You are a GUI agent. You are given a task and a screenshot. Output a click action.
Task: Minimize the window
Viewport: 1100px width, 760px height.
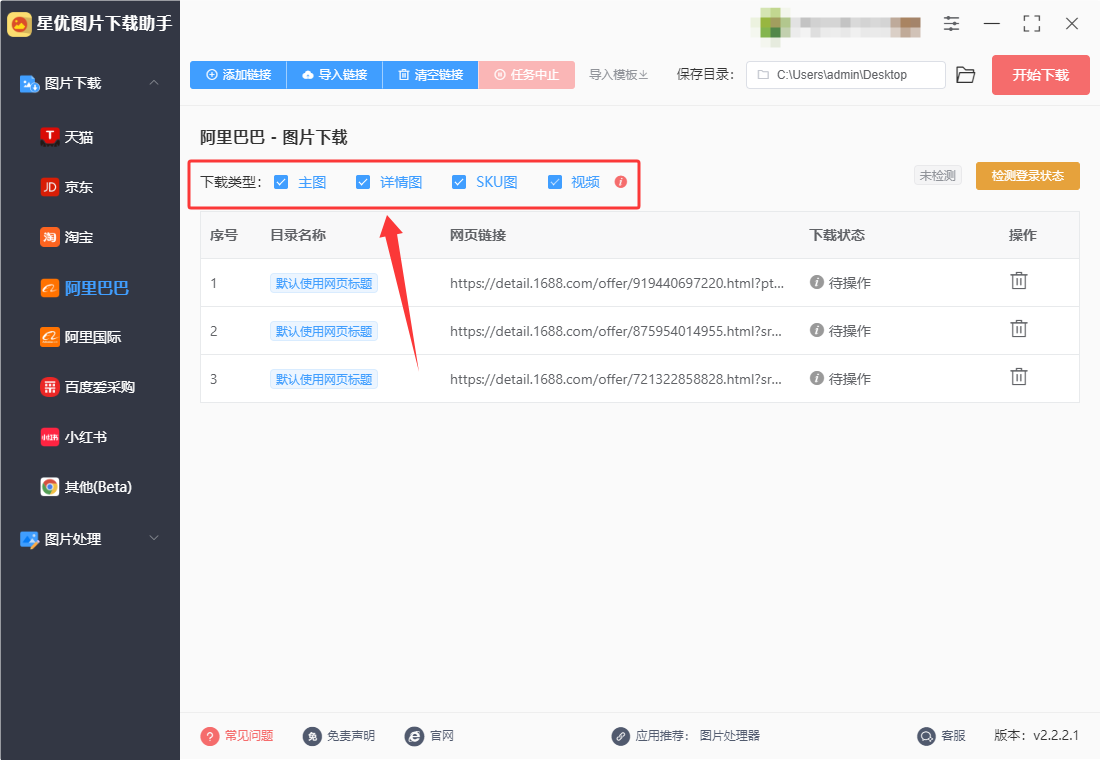[x=992, y=24]
